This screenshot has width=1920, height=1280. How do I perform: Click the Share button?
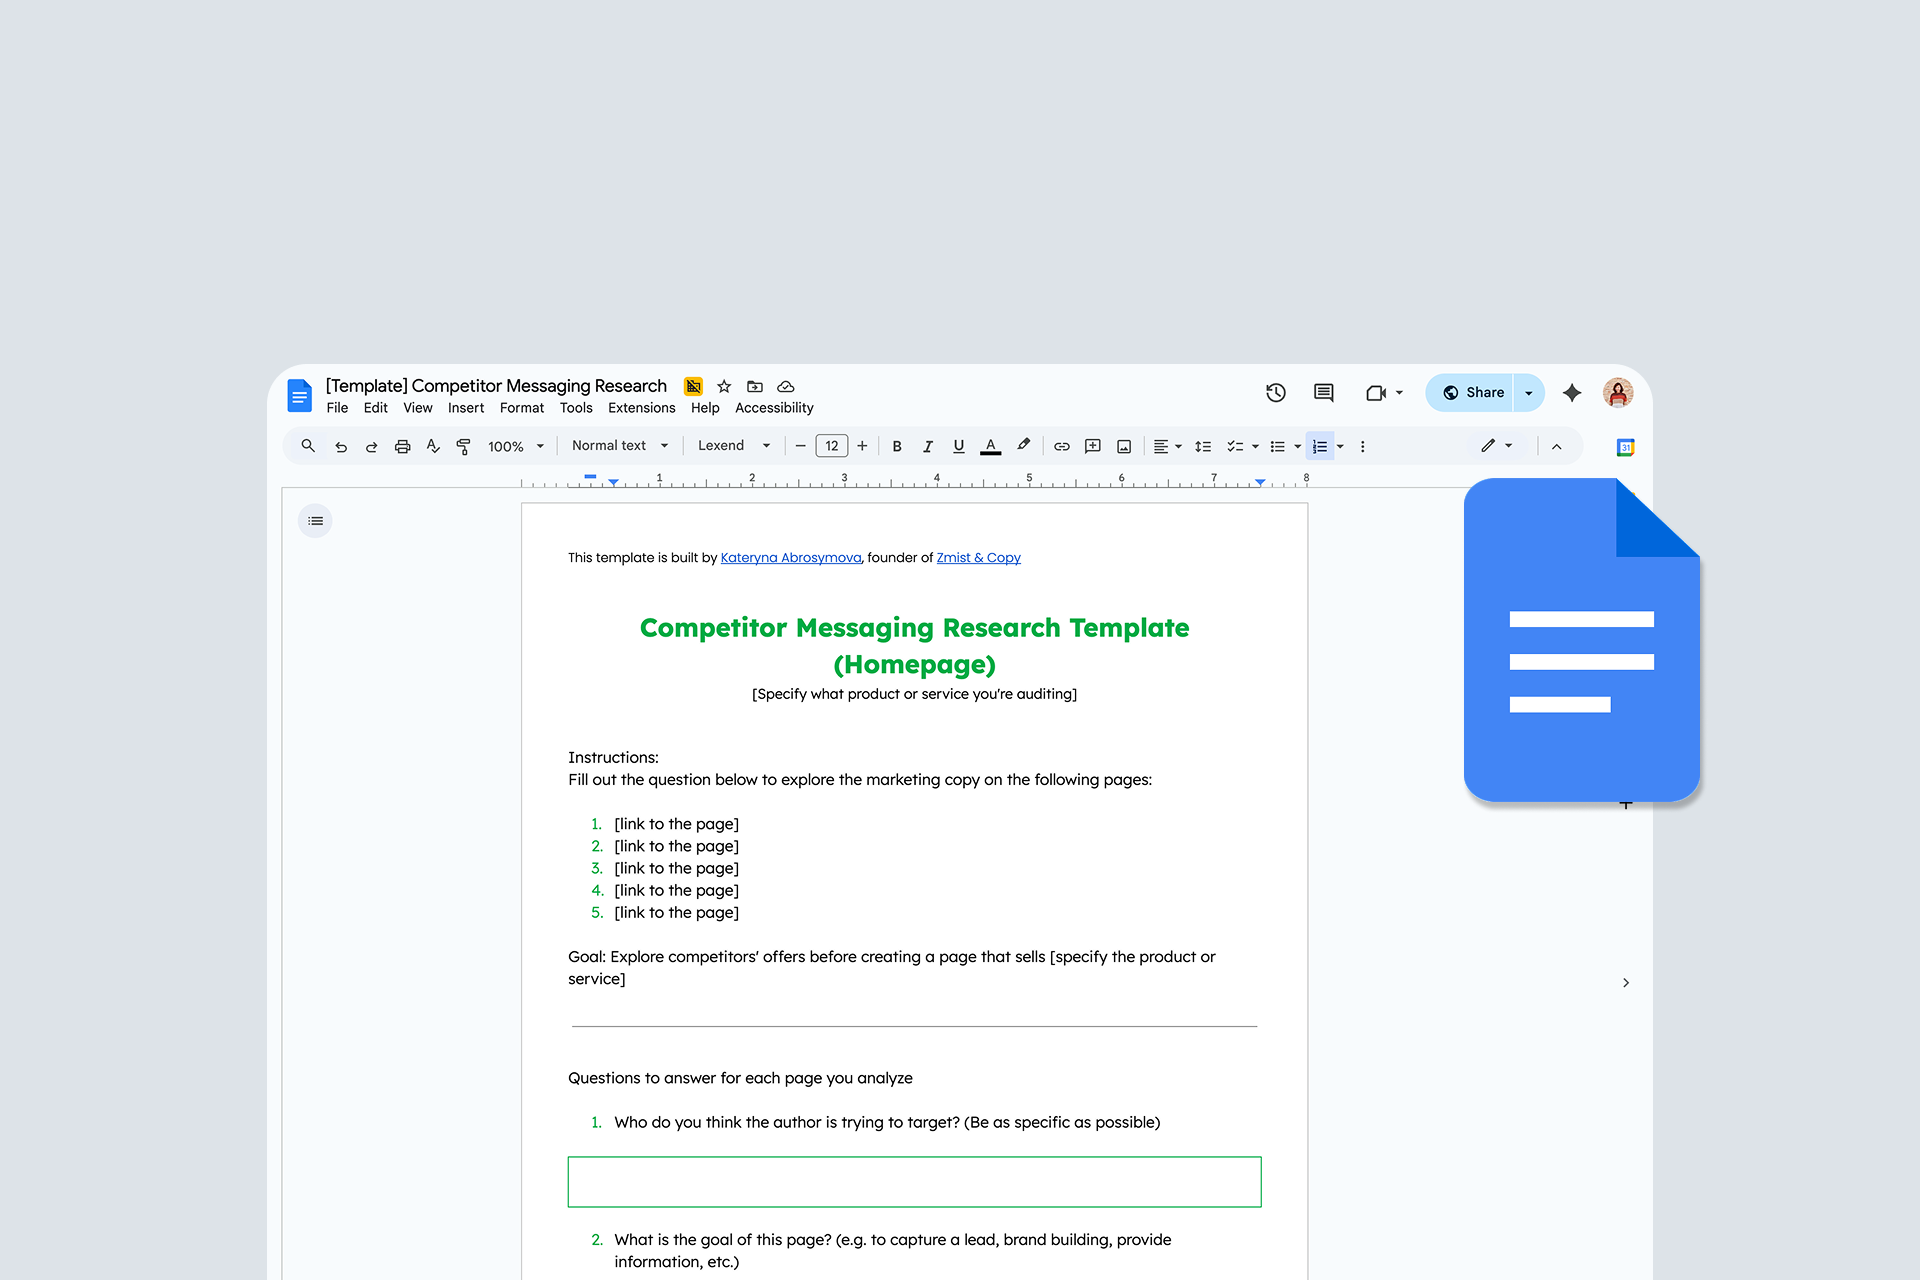point(1472,393)
